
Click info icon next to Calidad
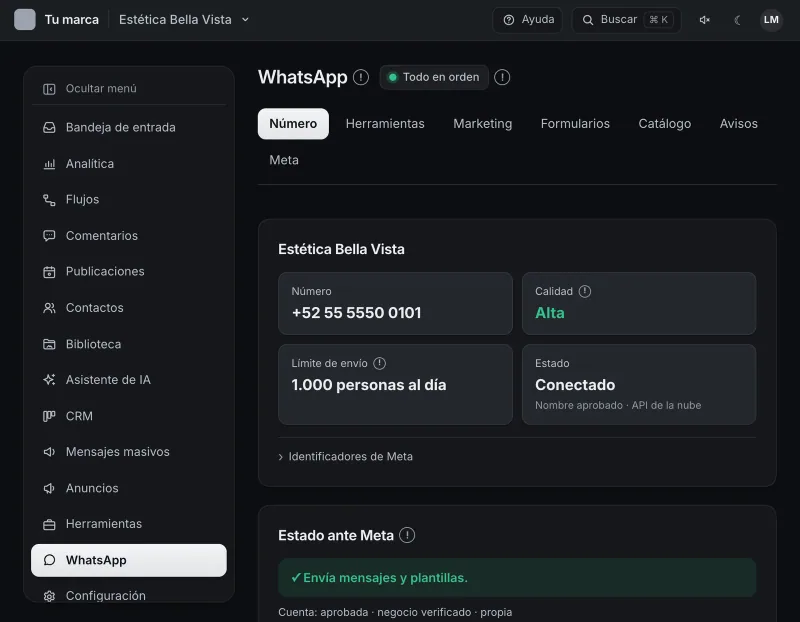click(585, 291)
